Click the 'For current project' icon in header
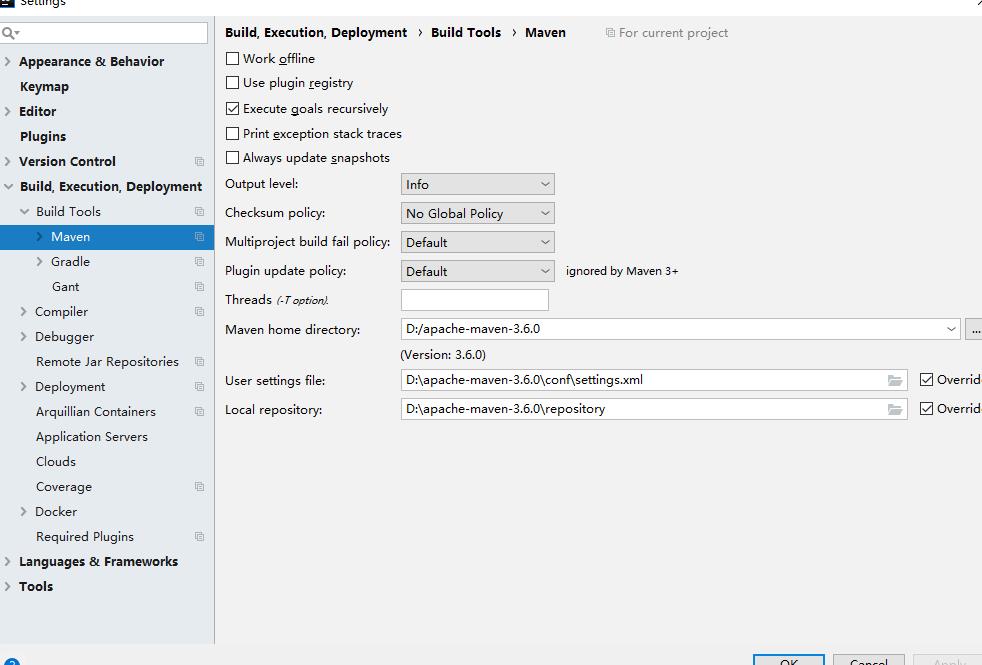Screen dimensions: 982x665 coord(610,33)
